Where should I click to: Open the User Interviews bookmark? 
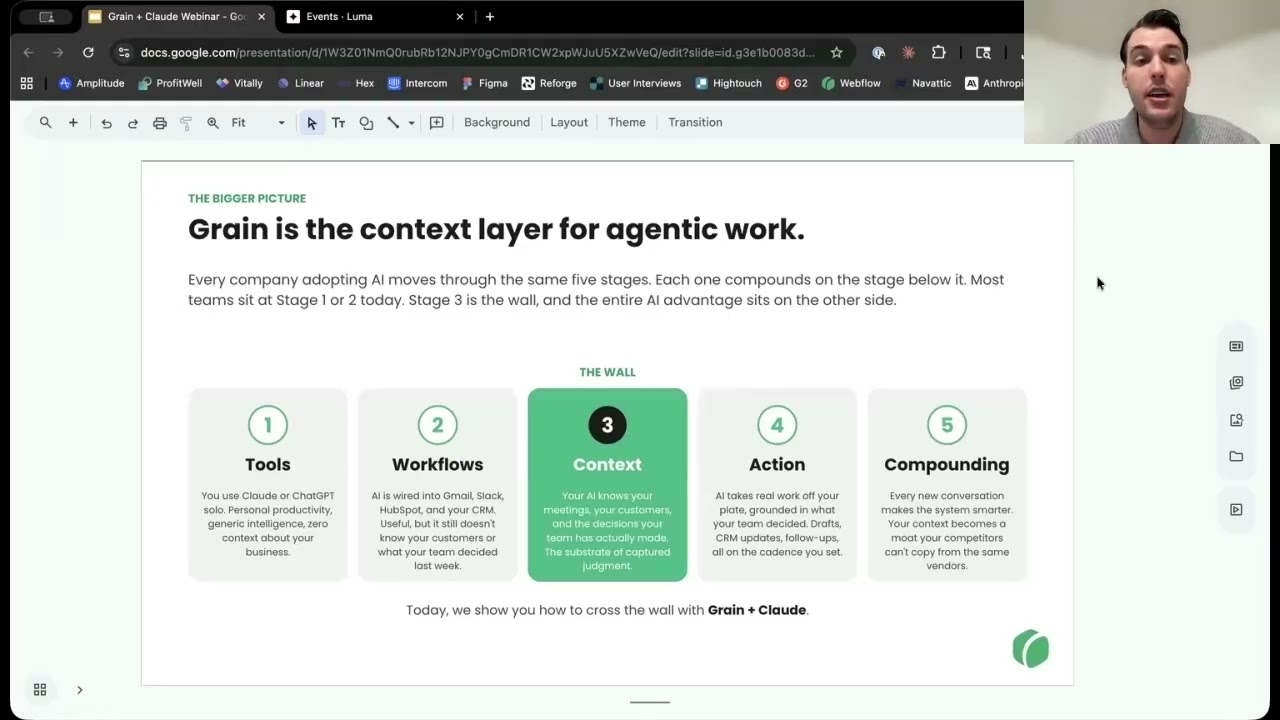point(636,83)
